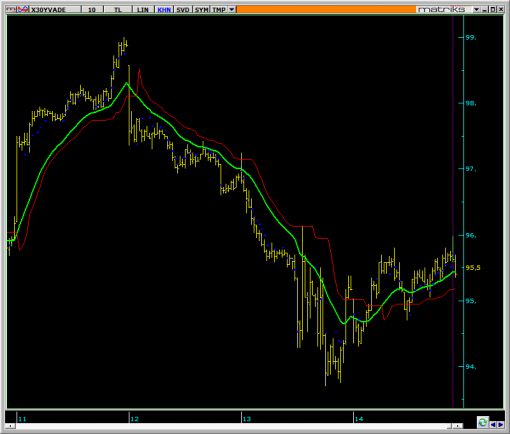Click the green refresh icon at bottom right
510x434 pixels.
(x=483, y=422)
